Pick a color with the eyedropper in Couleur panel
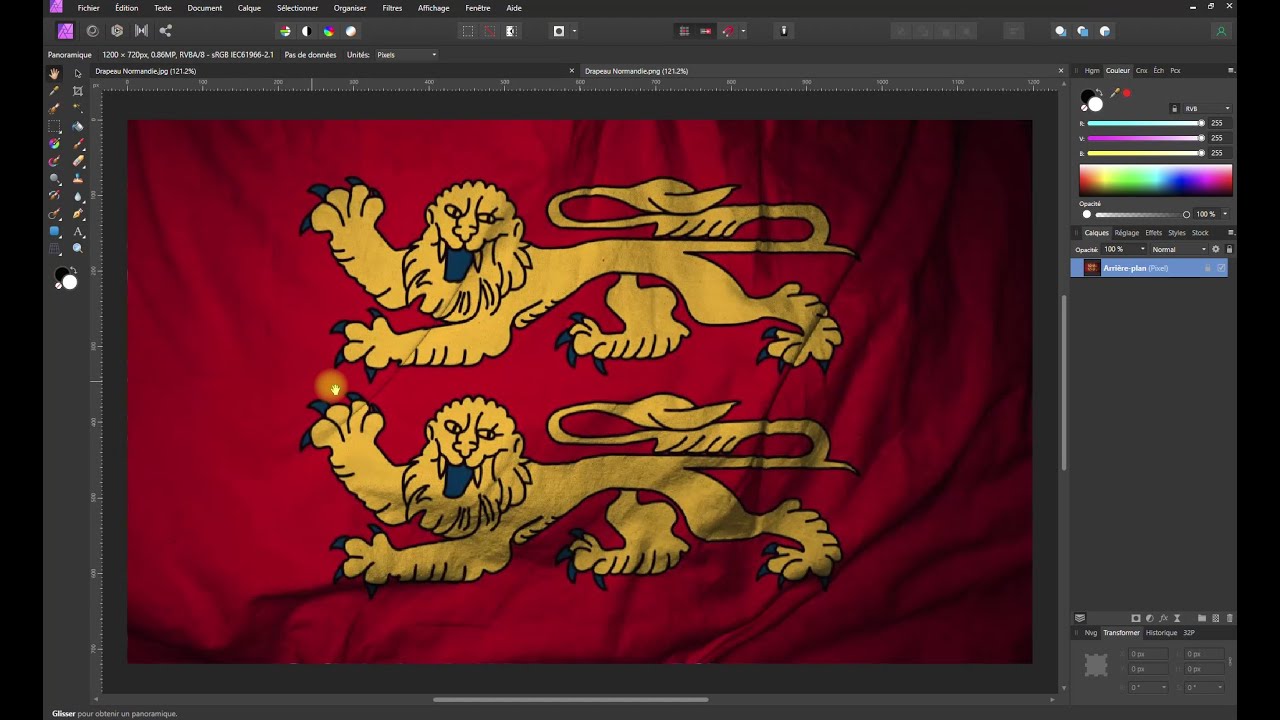Viewport: 1280px width, 720px height. [x=1114, y=93]
